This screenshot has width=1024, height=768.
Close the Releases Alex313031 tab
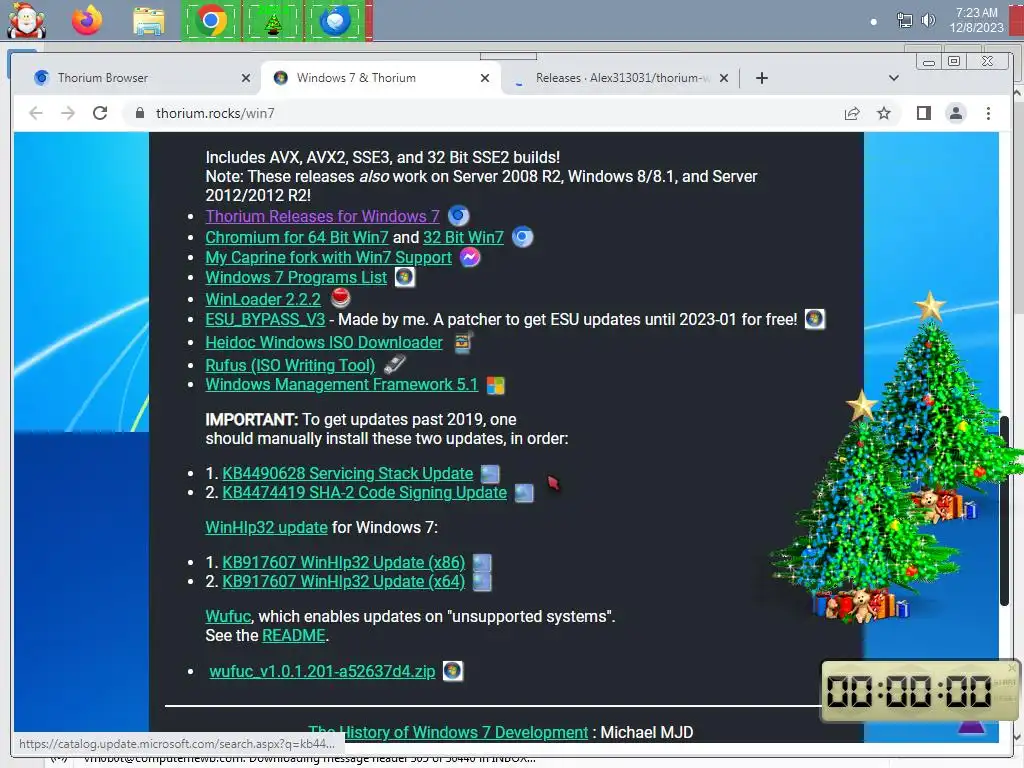[x=724, y=78]
